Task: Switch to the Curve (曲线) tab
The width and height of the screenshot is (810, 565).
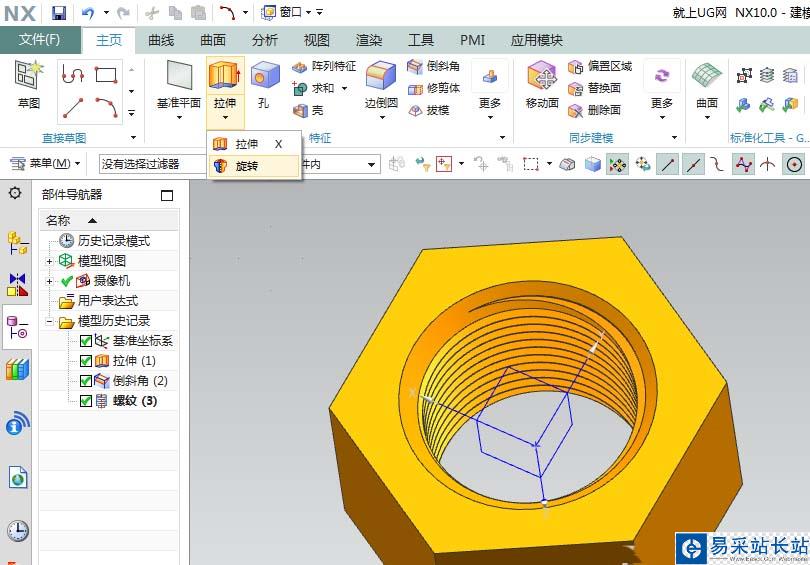Action: point(161,40)
